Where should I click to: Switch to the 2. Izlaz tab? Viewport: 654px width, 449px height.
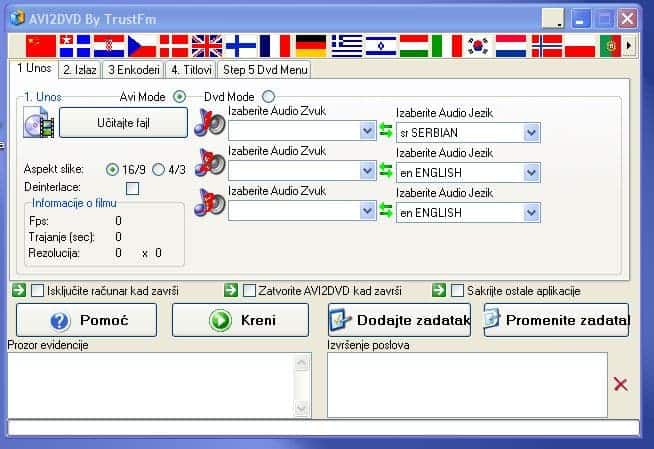[80, 70]
